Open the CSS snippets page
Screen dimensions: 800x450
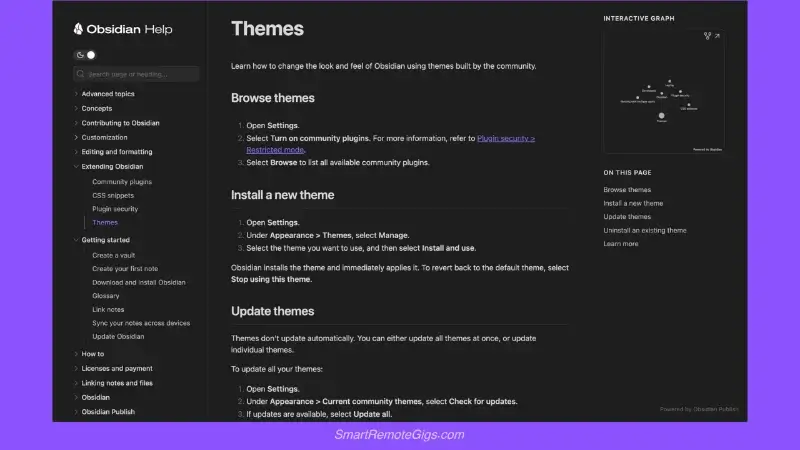[x=113, y=195]
